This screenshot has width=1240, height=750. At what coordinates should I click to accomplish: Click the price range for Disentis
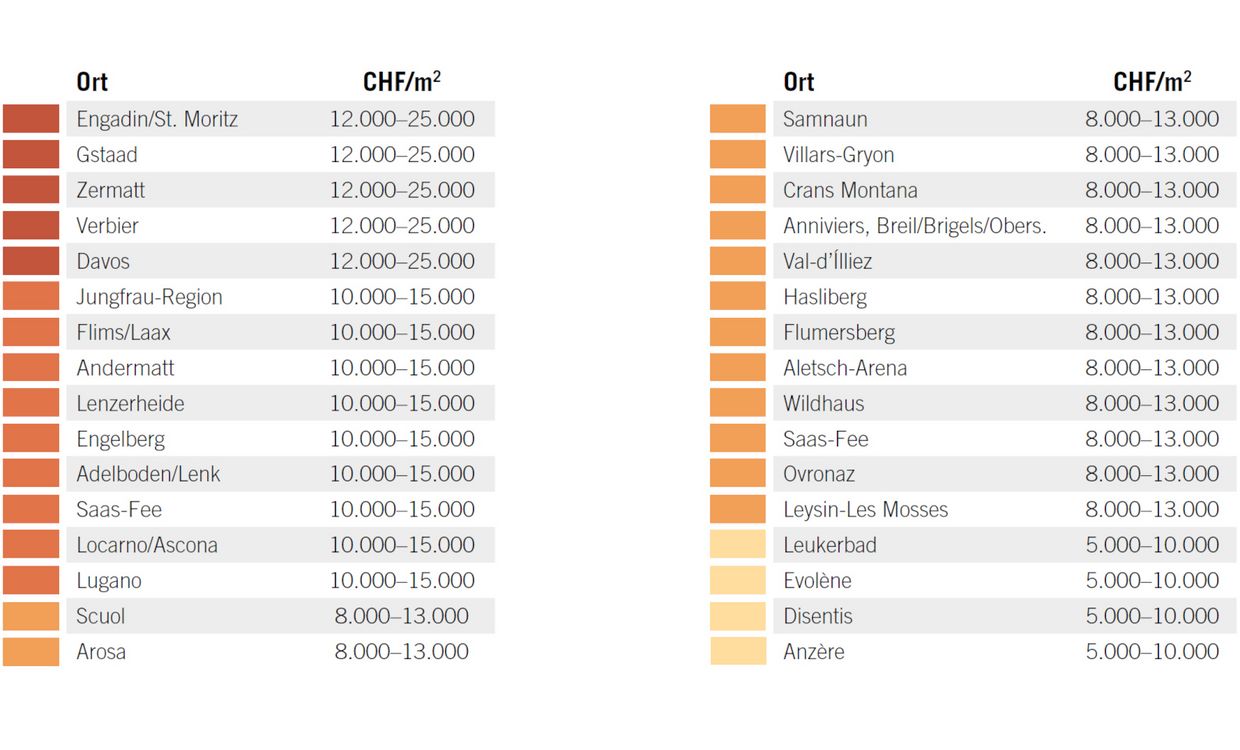pos(1152,616)
